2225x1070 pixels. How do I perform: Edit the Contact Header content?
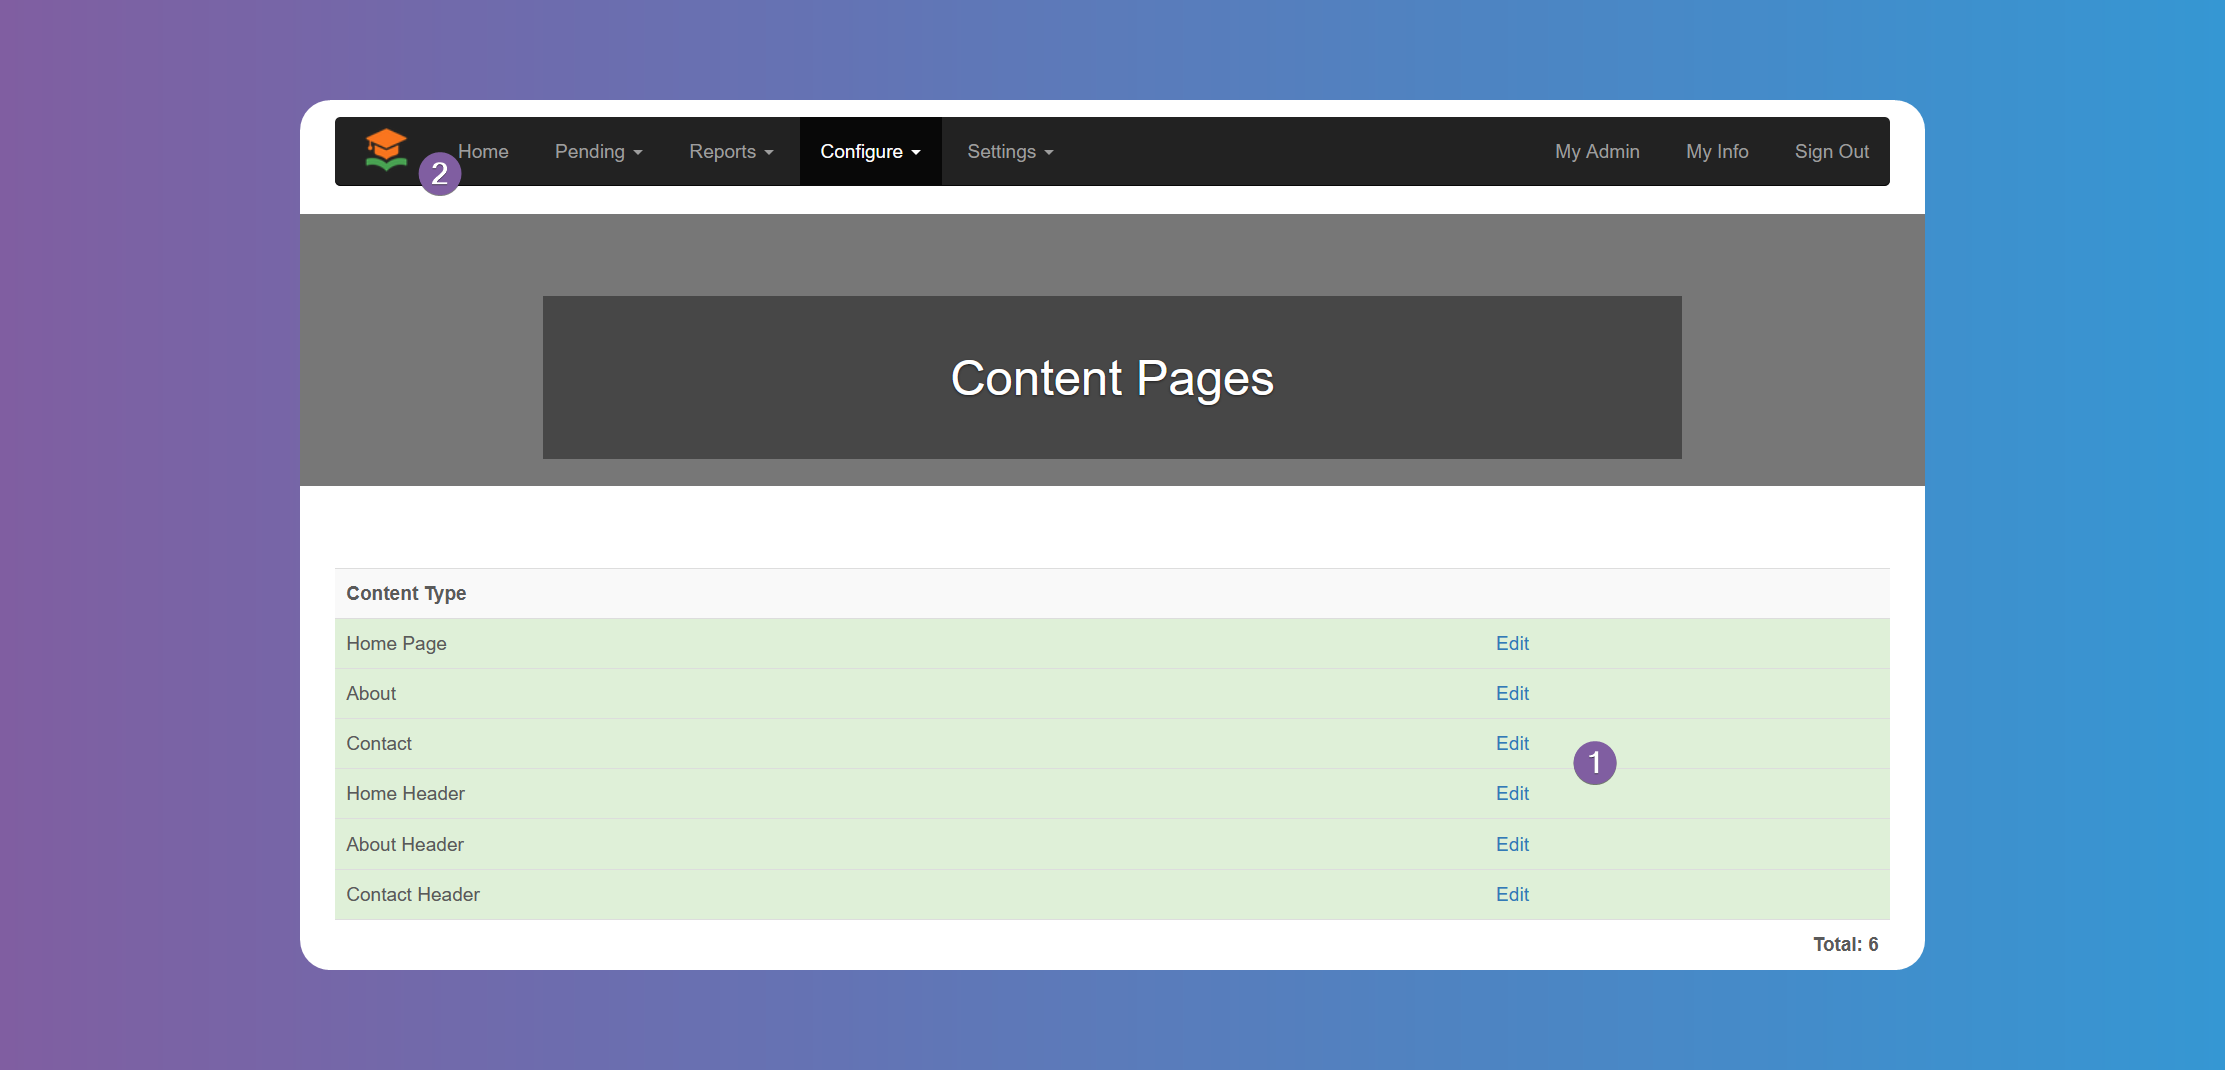[1512, 894]
